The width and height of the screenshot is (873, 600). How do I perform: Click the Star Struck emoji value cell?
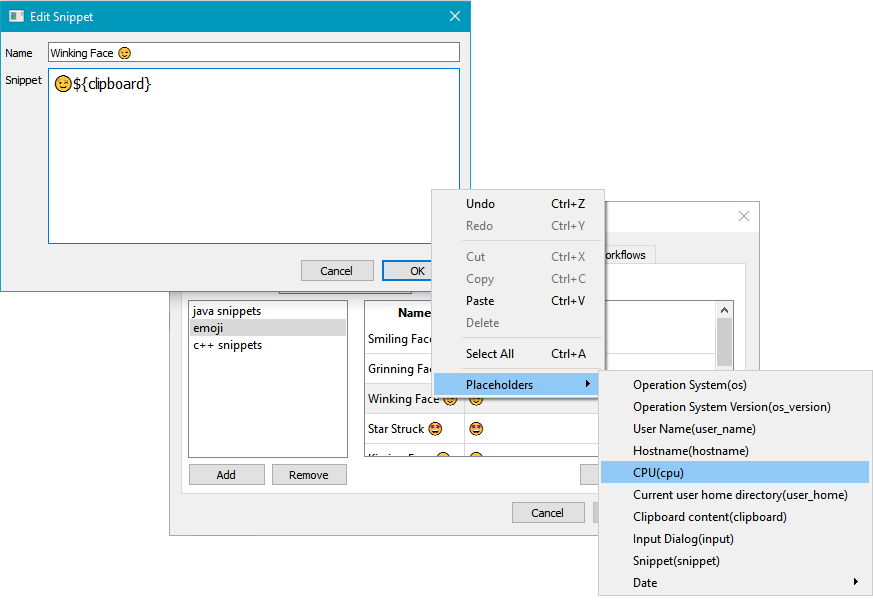pyautogui.click(x=531, y=429)
